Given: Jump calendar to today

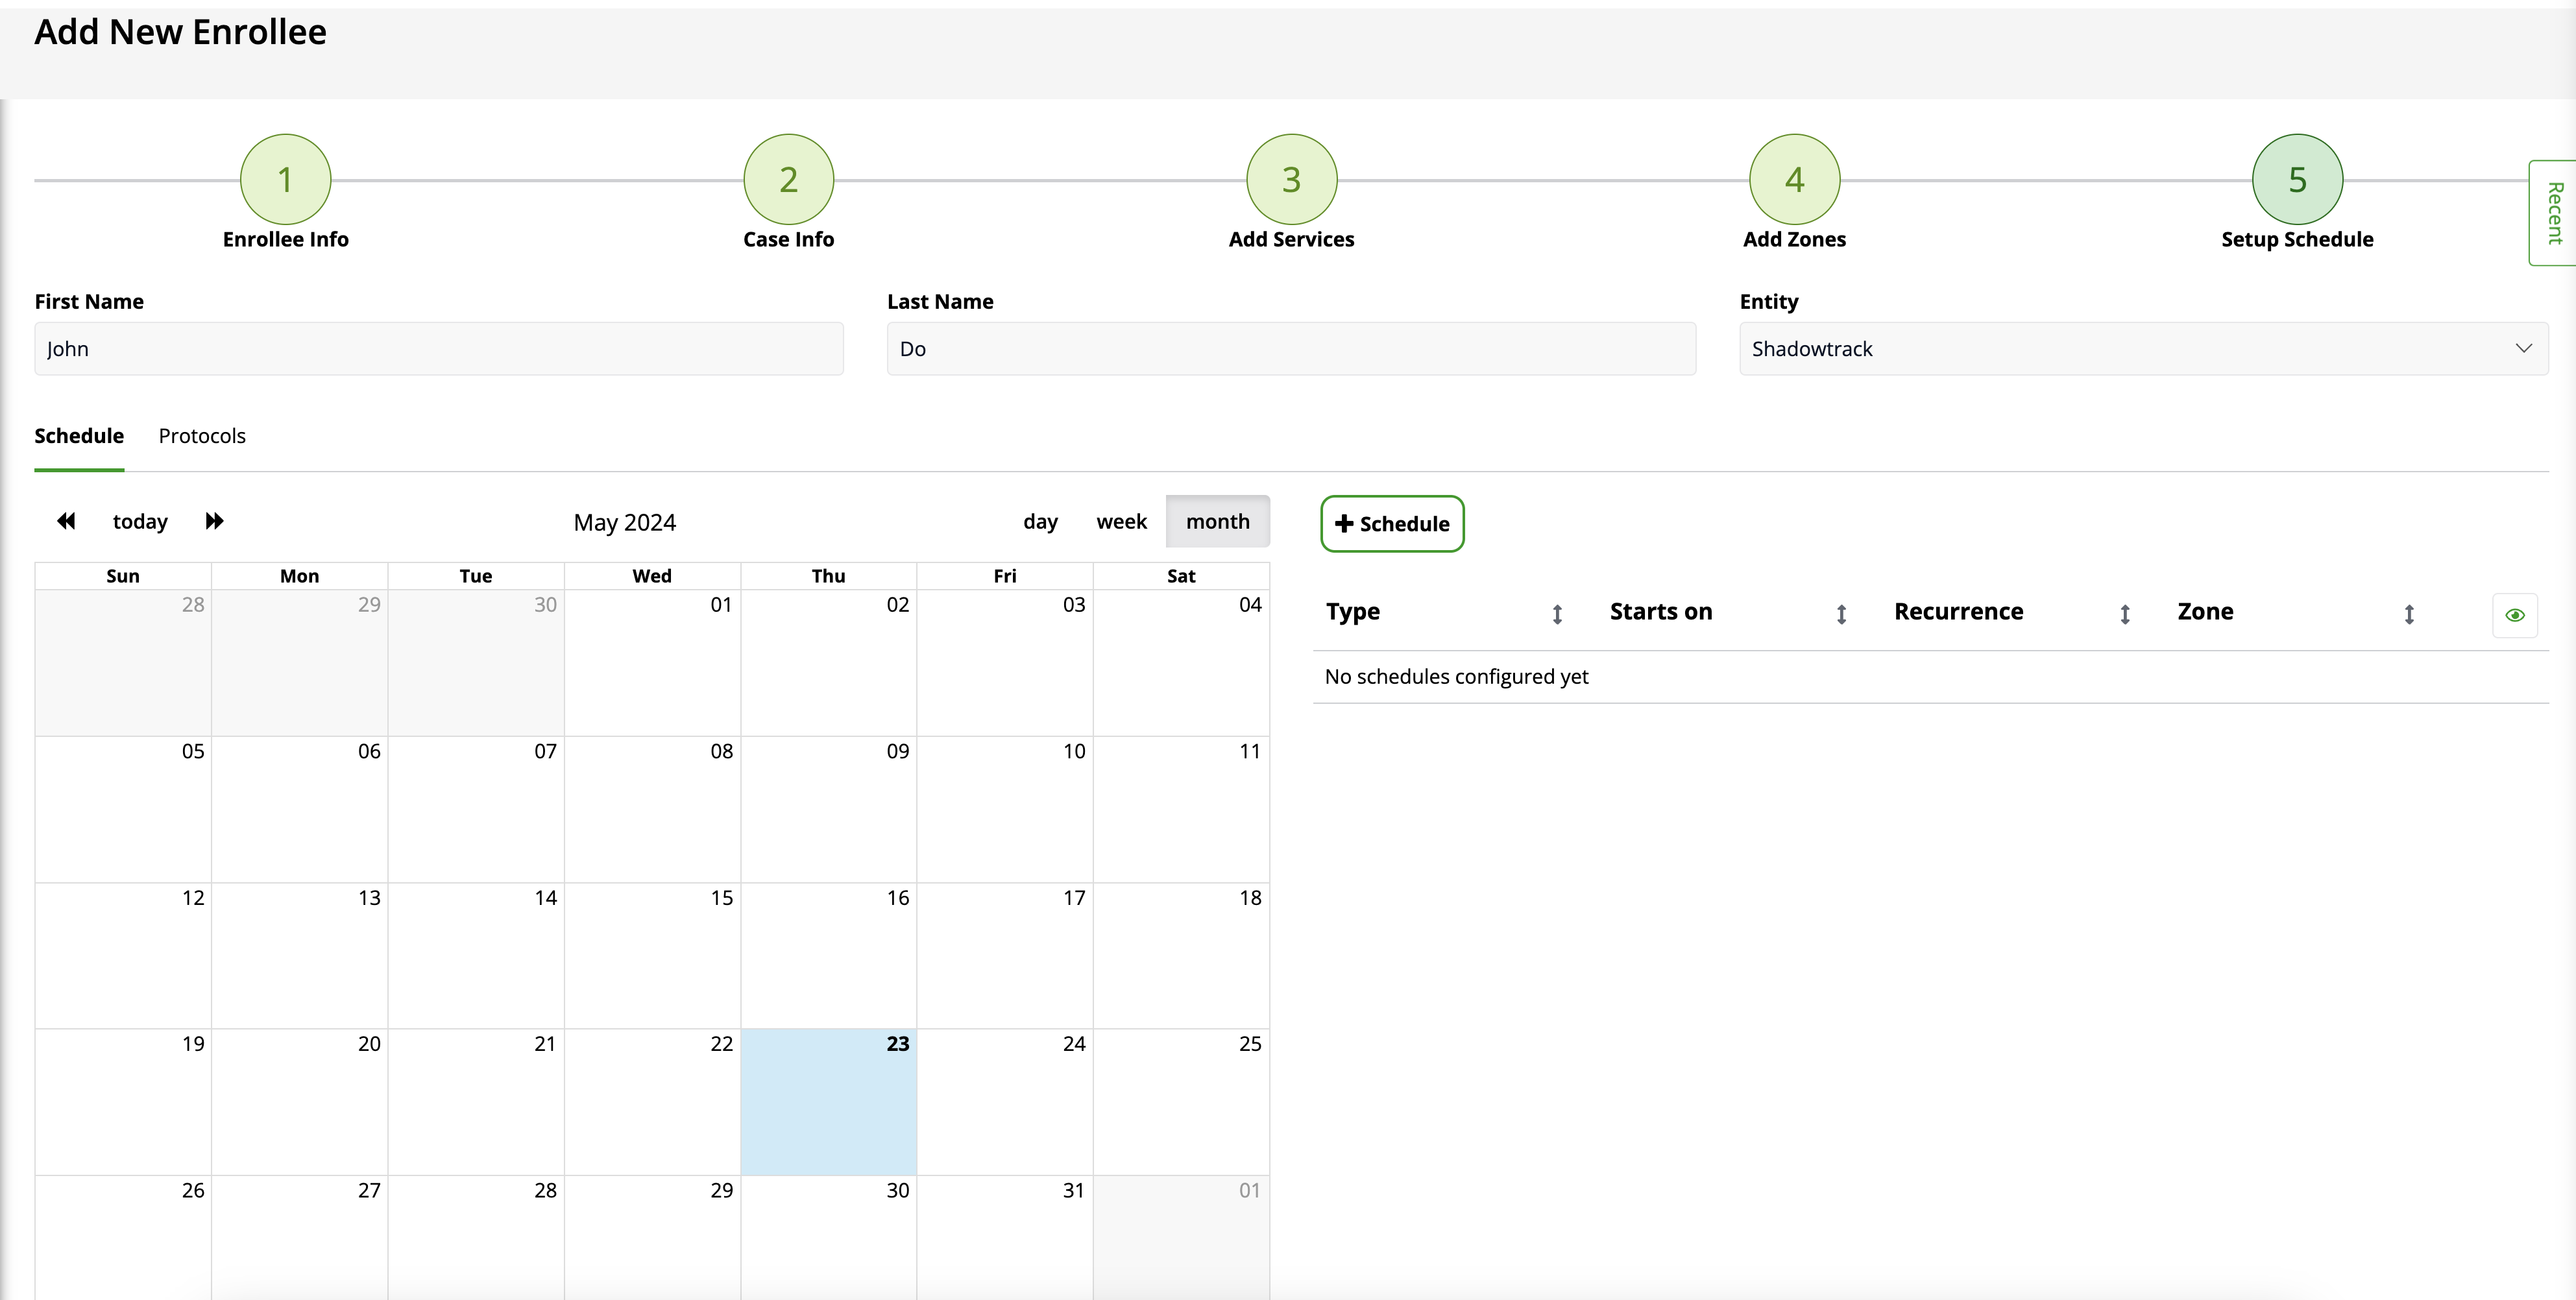Looking at the screenshot, I should [x=140, y=521].
